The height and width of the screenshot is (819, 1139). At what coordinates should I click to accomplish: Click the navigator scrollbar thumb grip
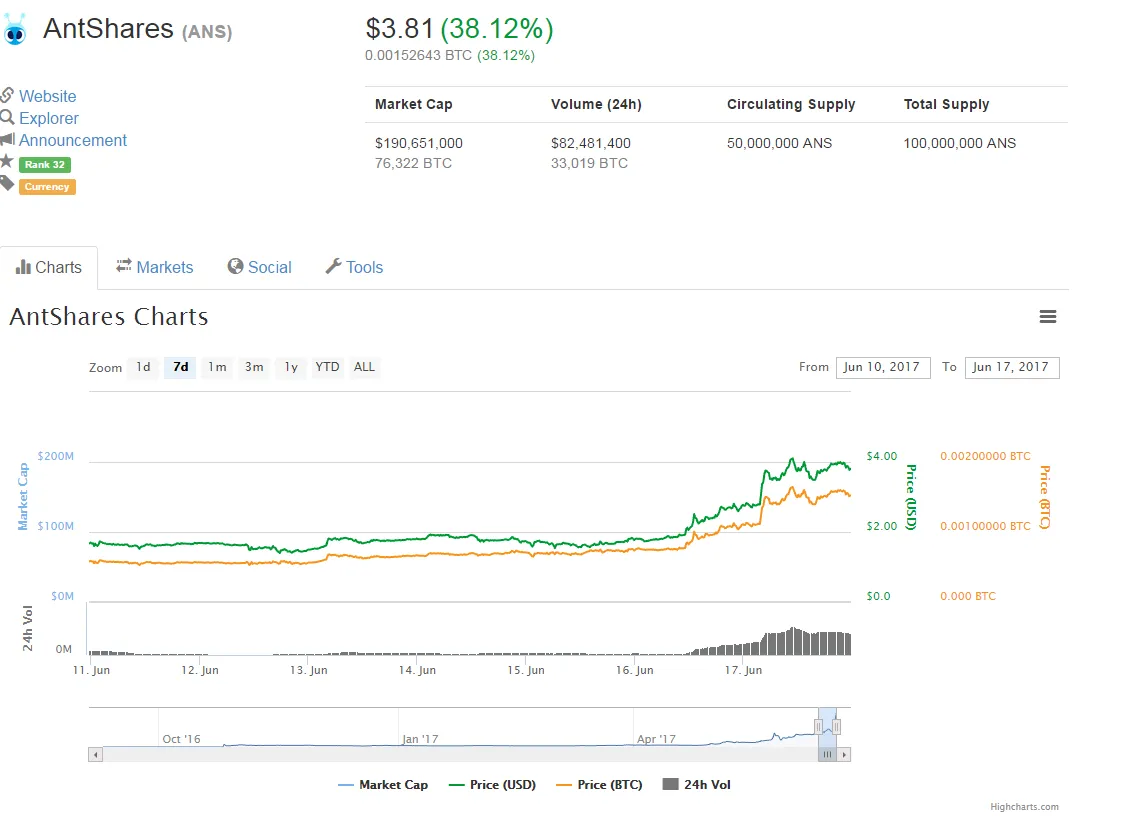tap(827, 755)
